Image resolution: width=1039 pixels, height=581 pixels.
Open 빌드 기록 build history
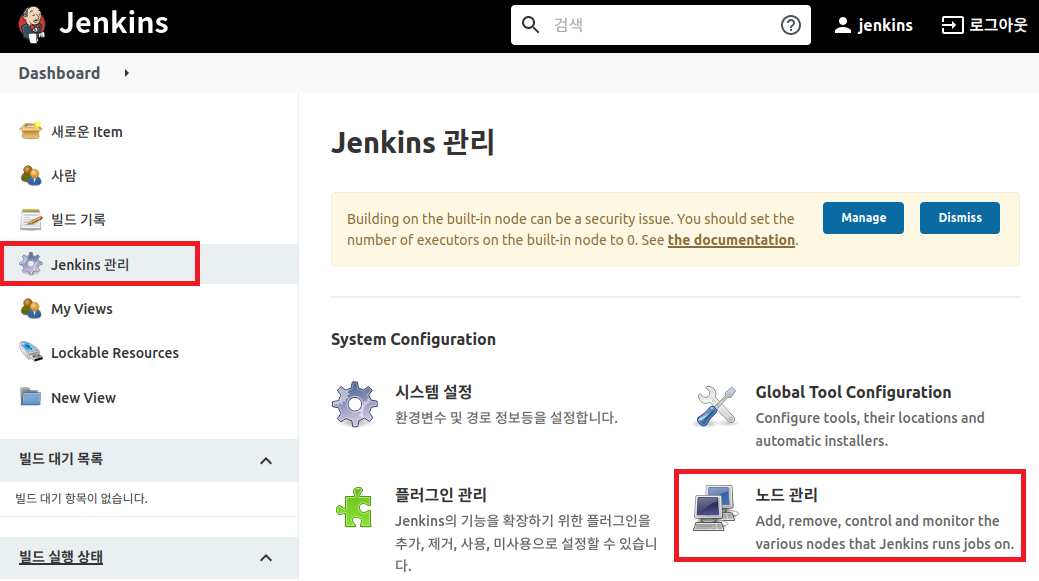click(78, 219)
